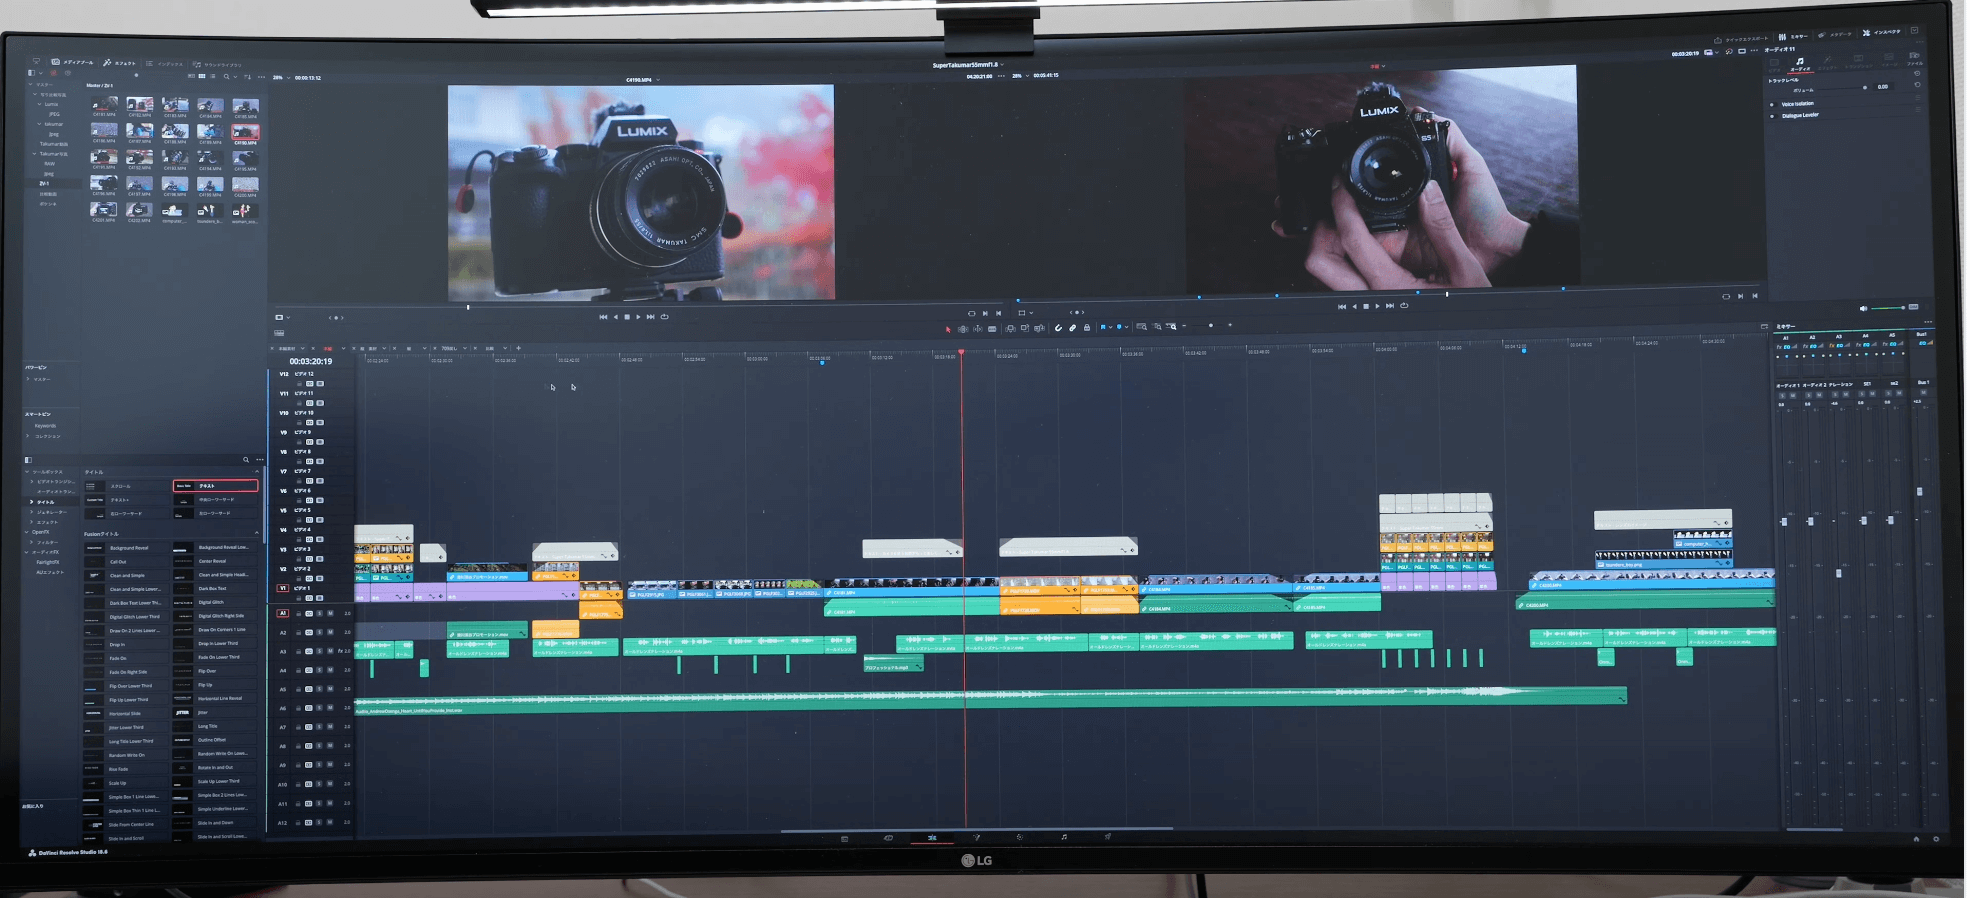The height and width of the screenshot is (898, 1970).
Task: Stop playback in the timeline viewer
Action: [1366, 306]
